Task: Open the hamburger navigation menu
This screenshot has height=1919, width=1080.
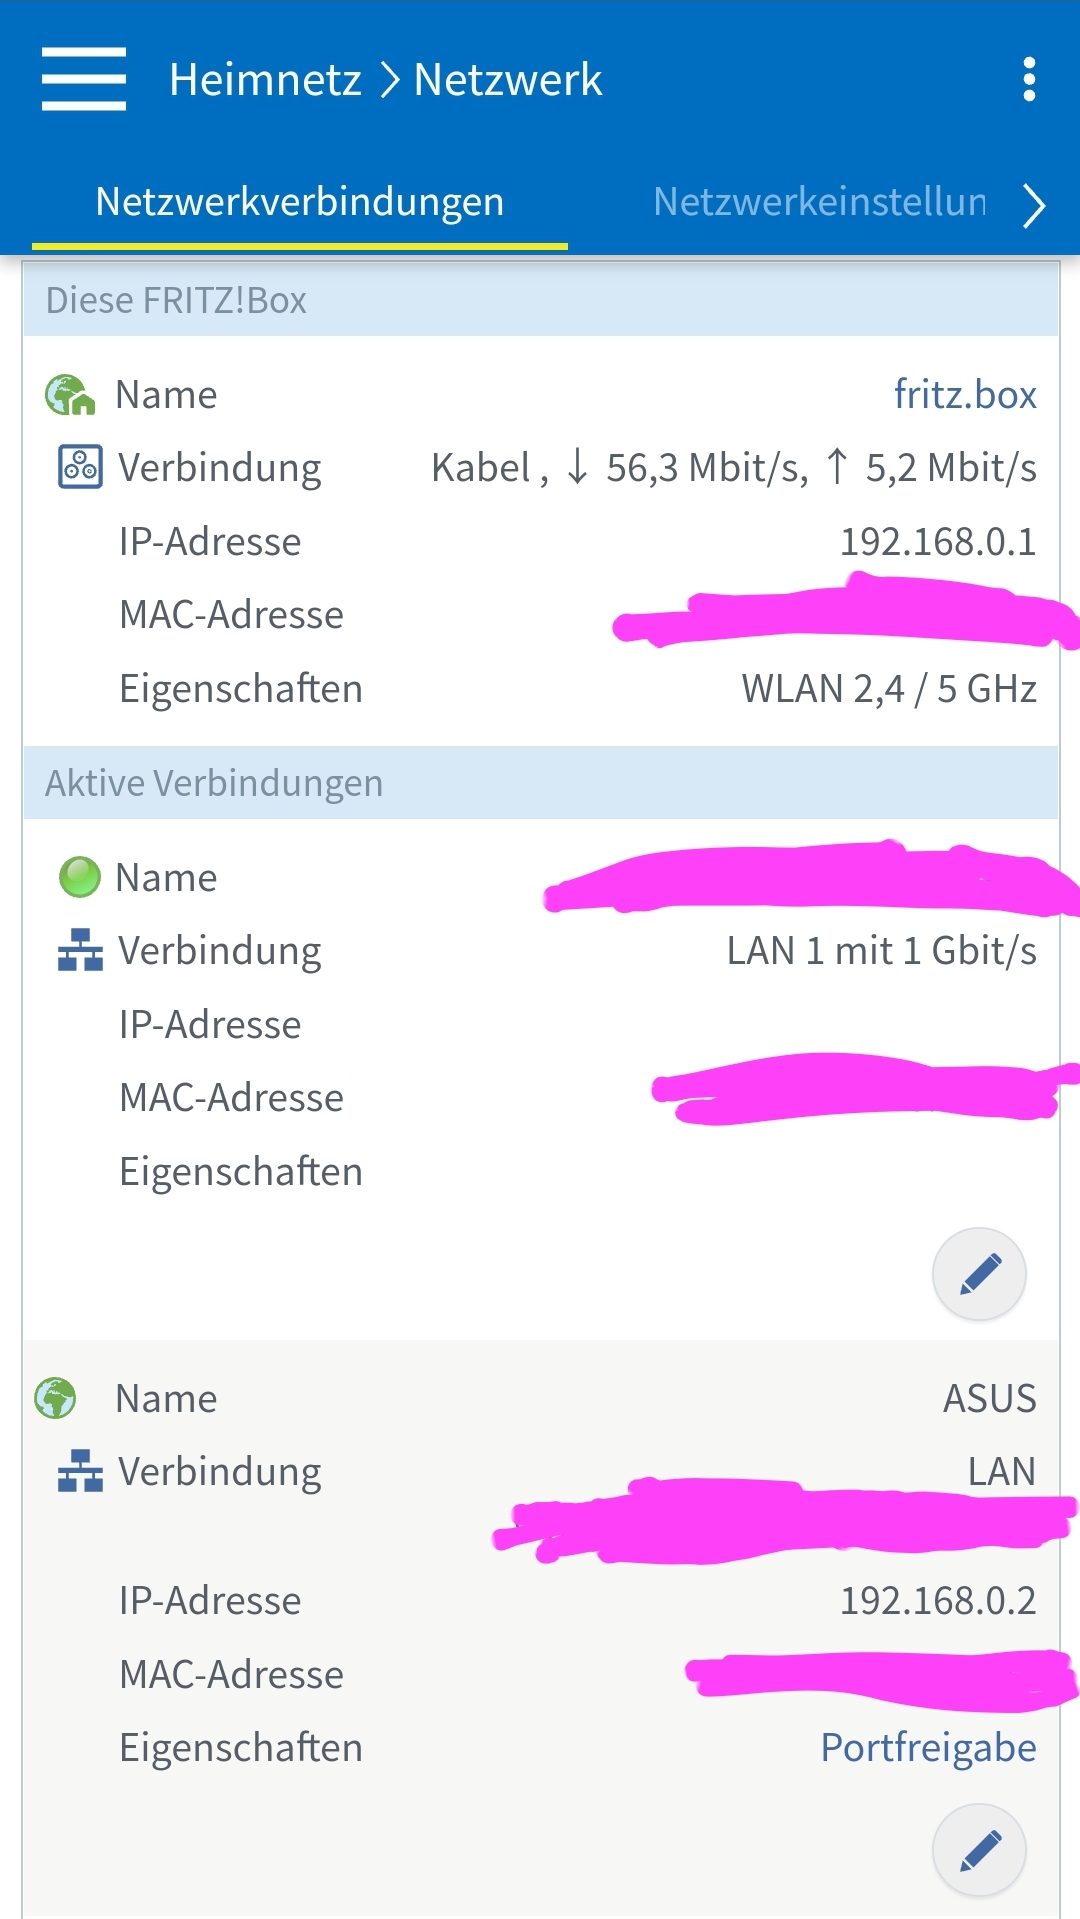Action: pyautogui.click(x=84, y=79)
